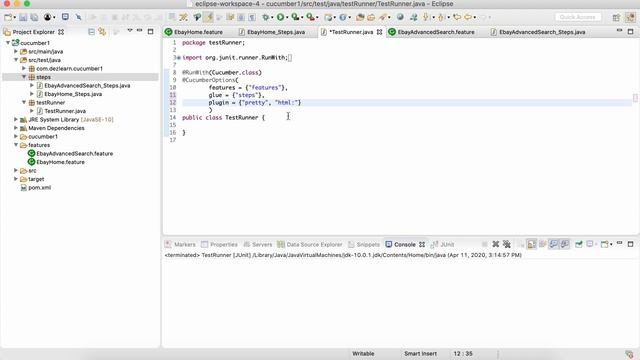Collapse the features folder arrow
Viewport: 640px width, 360px height.
point(16,144)
